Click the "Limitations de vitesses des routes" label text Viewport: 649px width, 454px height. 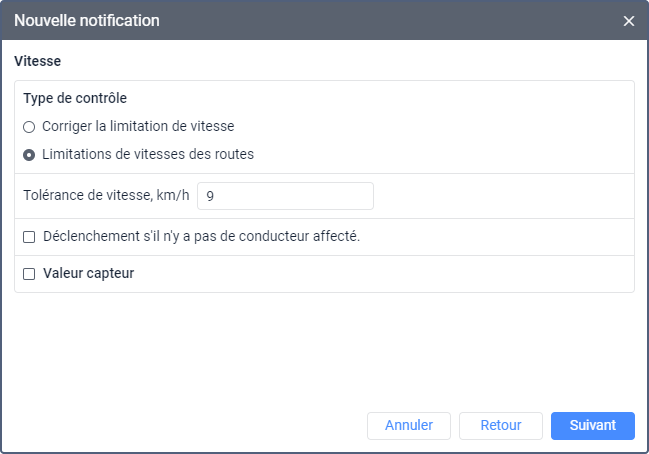148,155
